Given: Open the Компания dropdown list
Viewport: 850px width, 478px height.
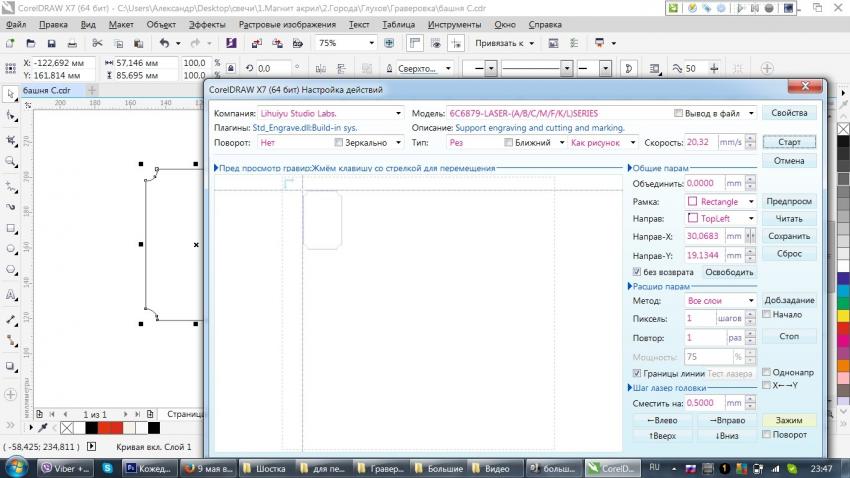Looking at the screenshot, I should coord(399,114).
